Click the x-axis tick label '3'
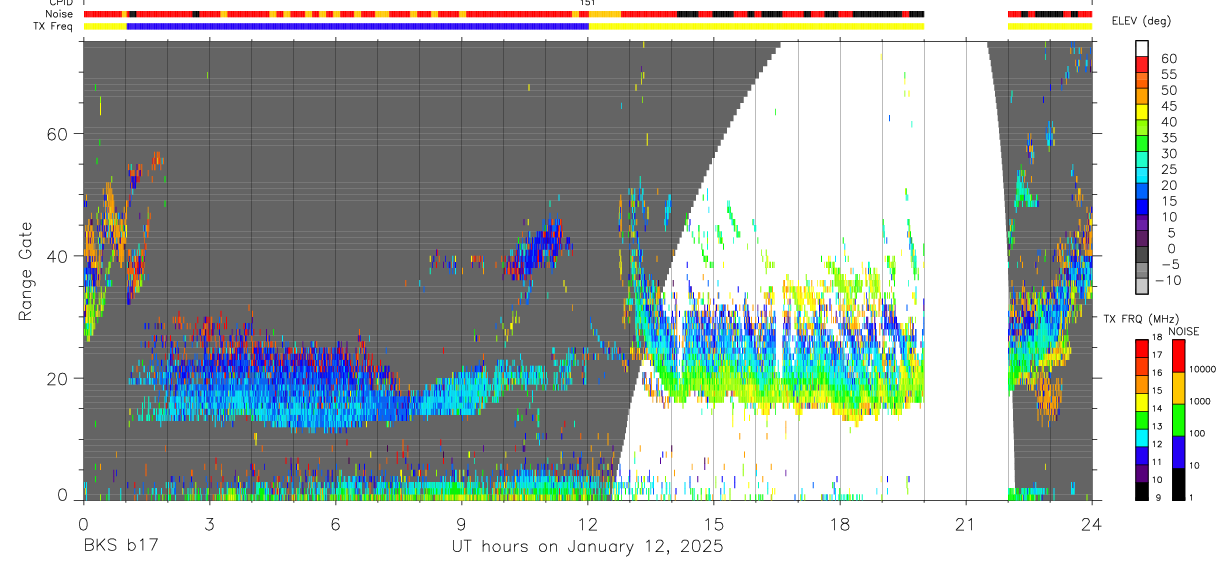The height and width of the screenshot is (567, 1228). 209,523
